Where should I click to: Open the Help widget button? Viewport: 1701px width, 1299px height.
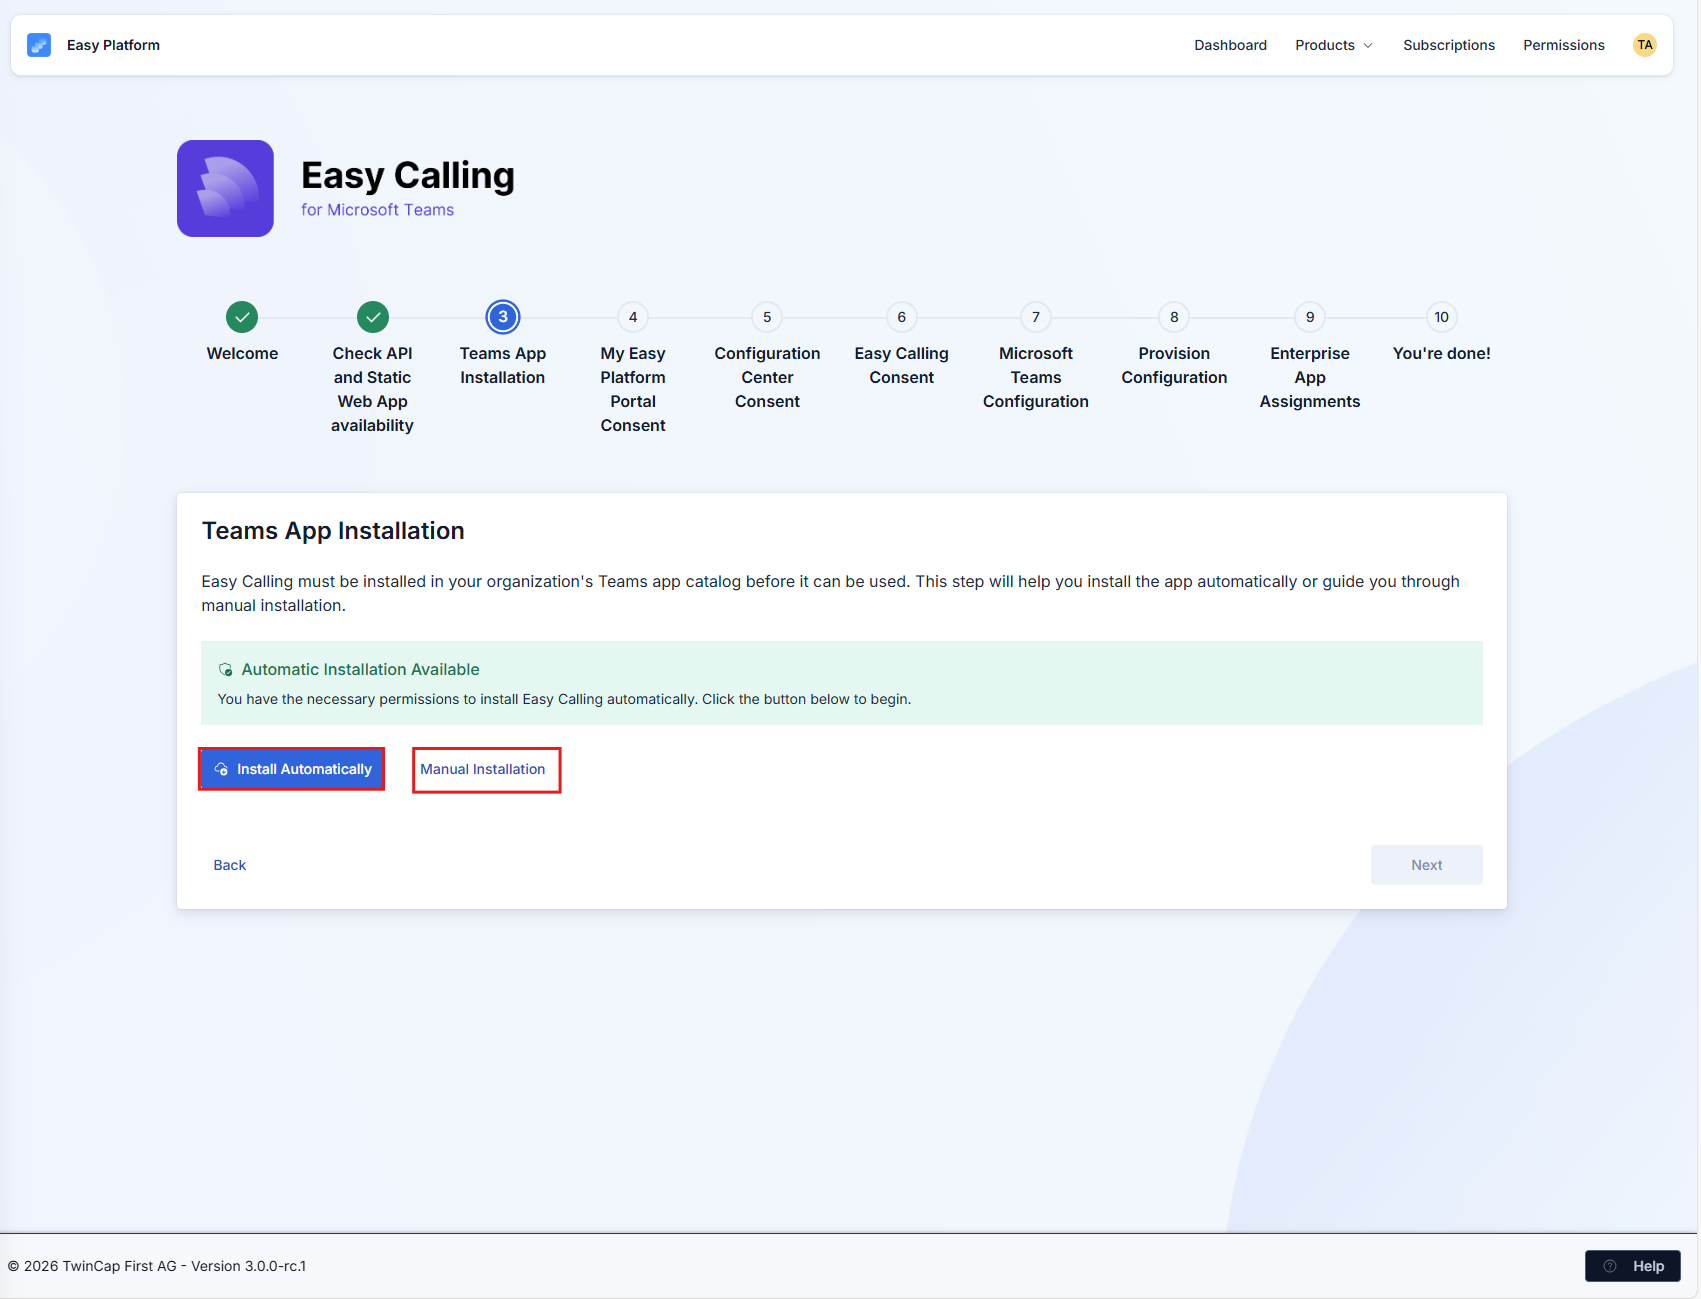click(x=1633, y=1266)
